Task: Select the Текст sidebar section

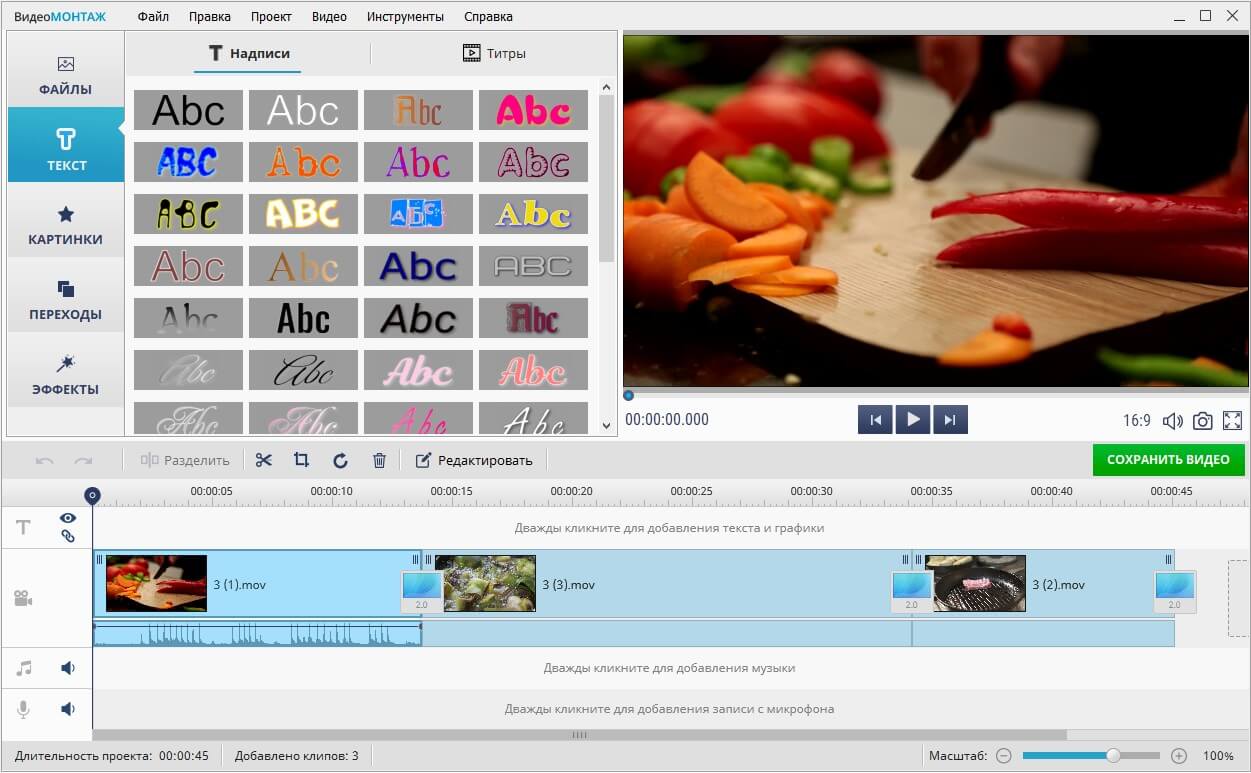Action: pos(66,146)
